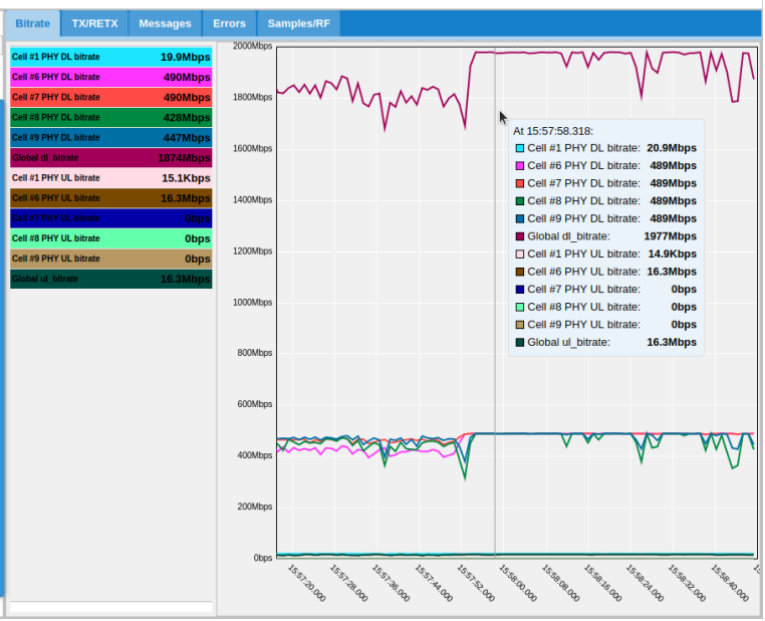The height and width of the screenshot is (621, 765).
Task: Toggle Global ul_bitrate legend entry
Action: [x=111, y=279]
